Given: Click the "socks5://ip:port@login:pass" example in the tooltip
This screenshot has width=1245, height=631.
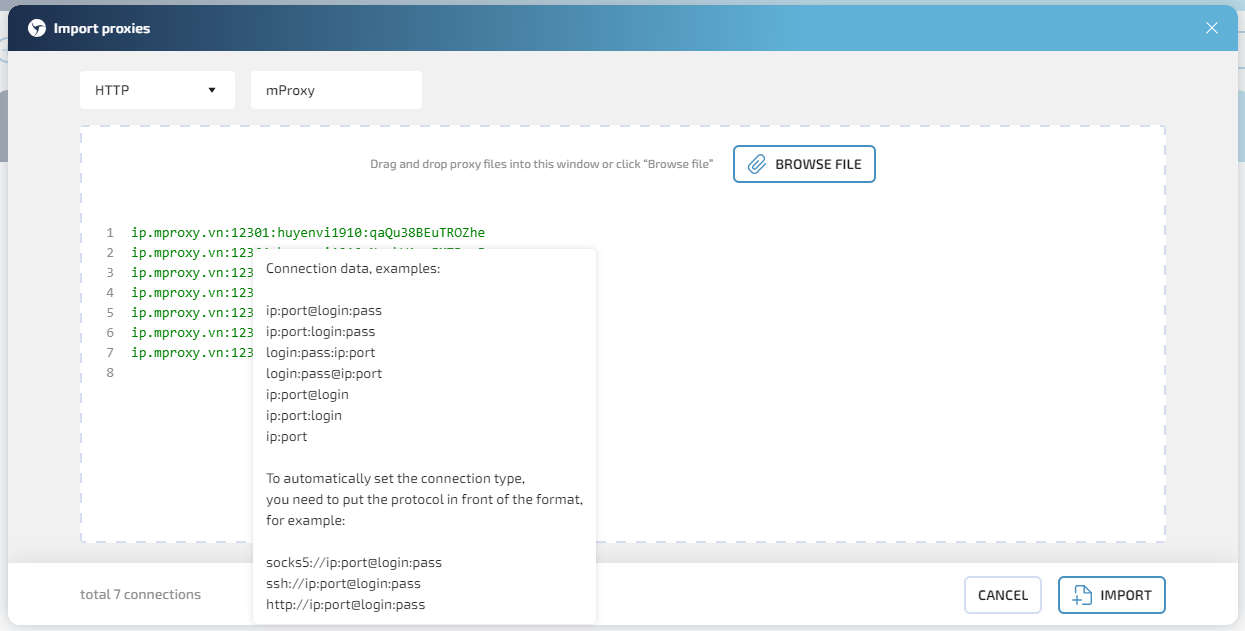Looking at the screenshot, I should coord(353,562).
